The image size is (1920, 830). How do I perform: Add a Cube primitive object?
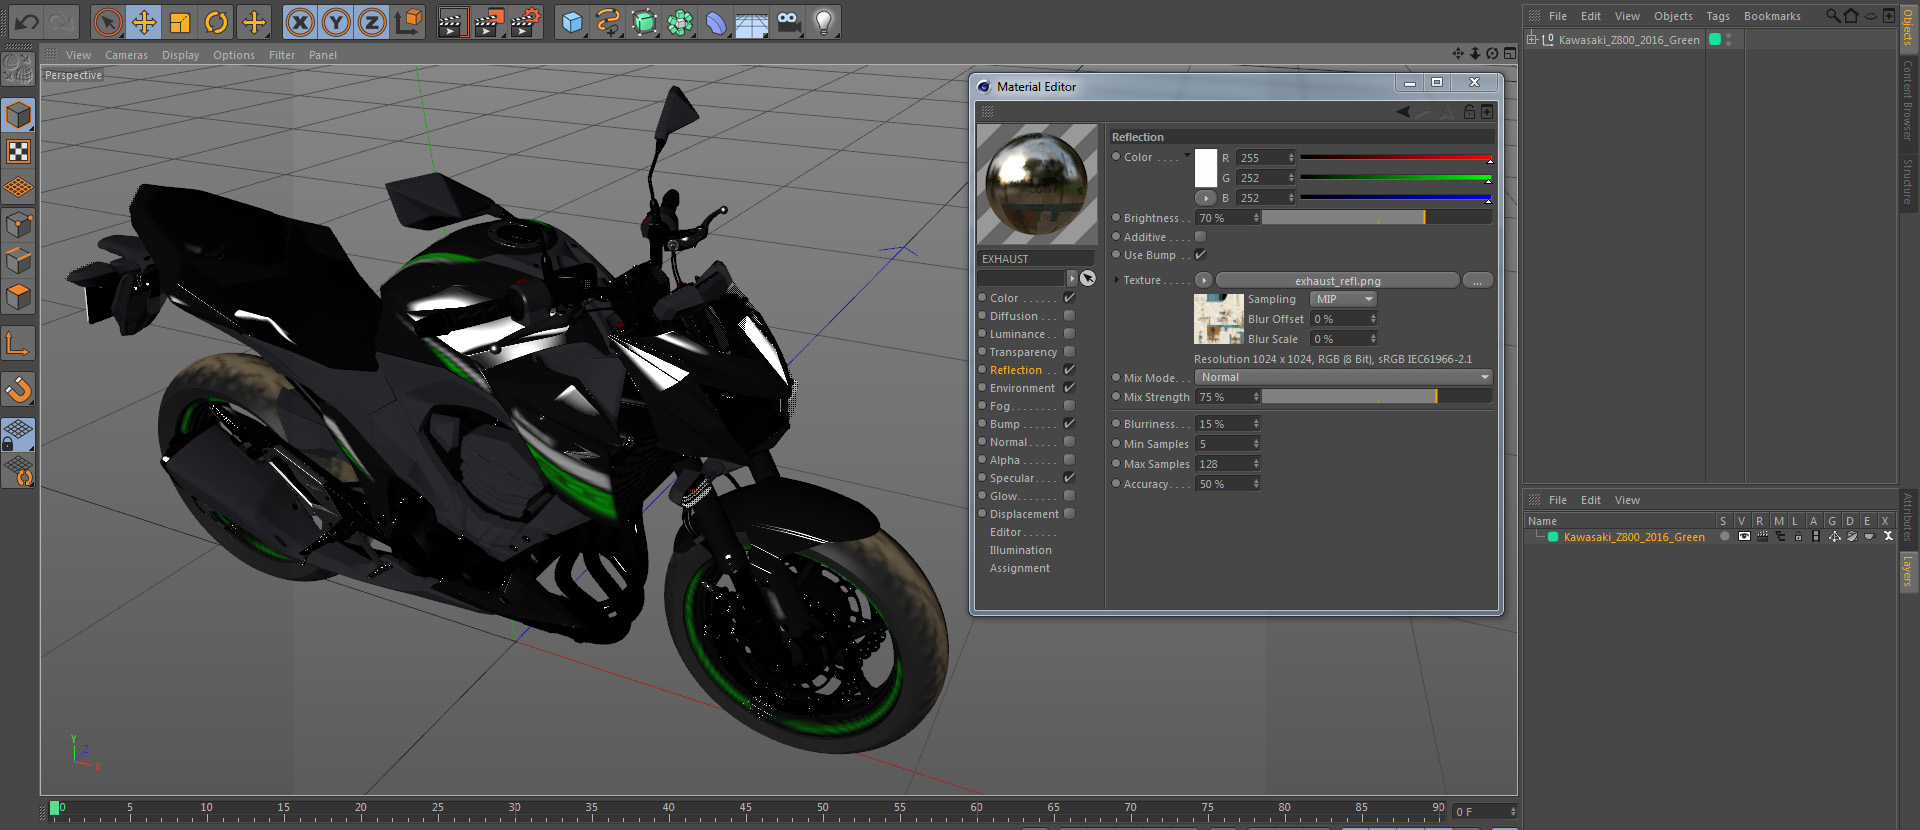point(572,21)
